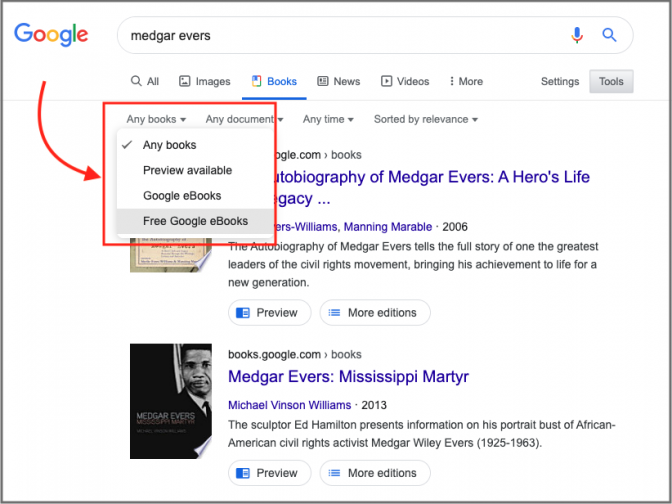Open search Settings
The image size is (672, 504).
(x=560, y=81)
